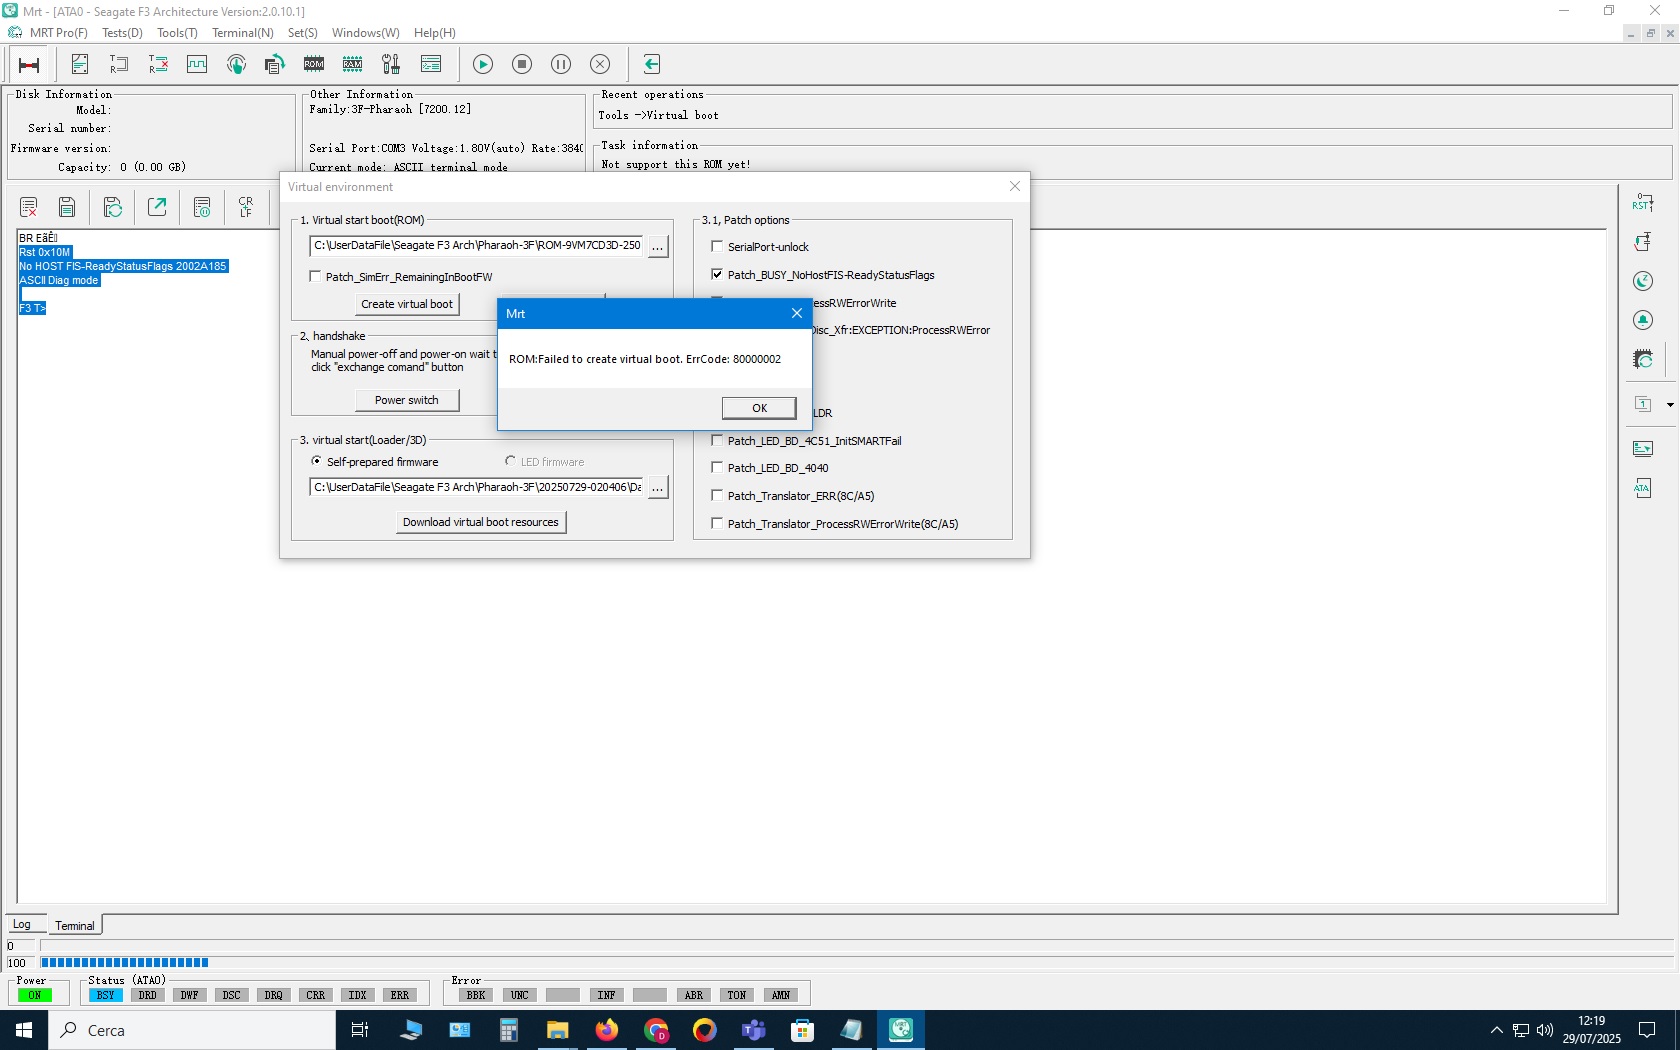
Task: Click the numbered window icon in right sidebar
Action: click(x=1643, y=404)
